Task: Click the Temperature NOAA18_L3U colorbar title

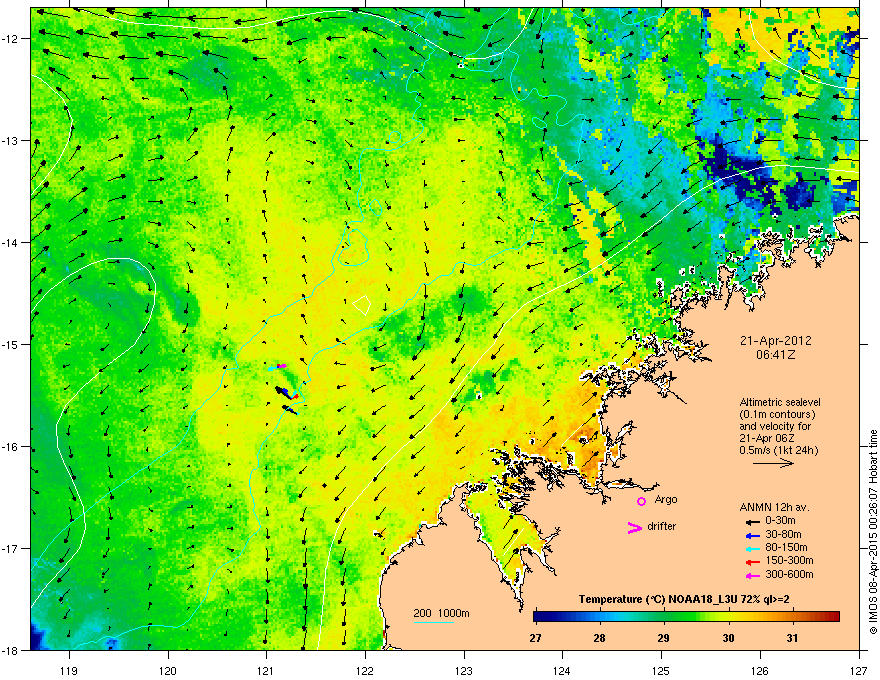Action: (x=684, y=599)
